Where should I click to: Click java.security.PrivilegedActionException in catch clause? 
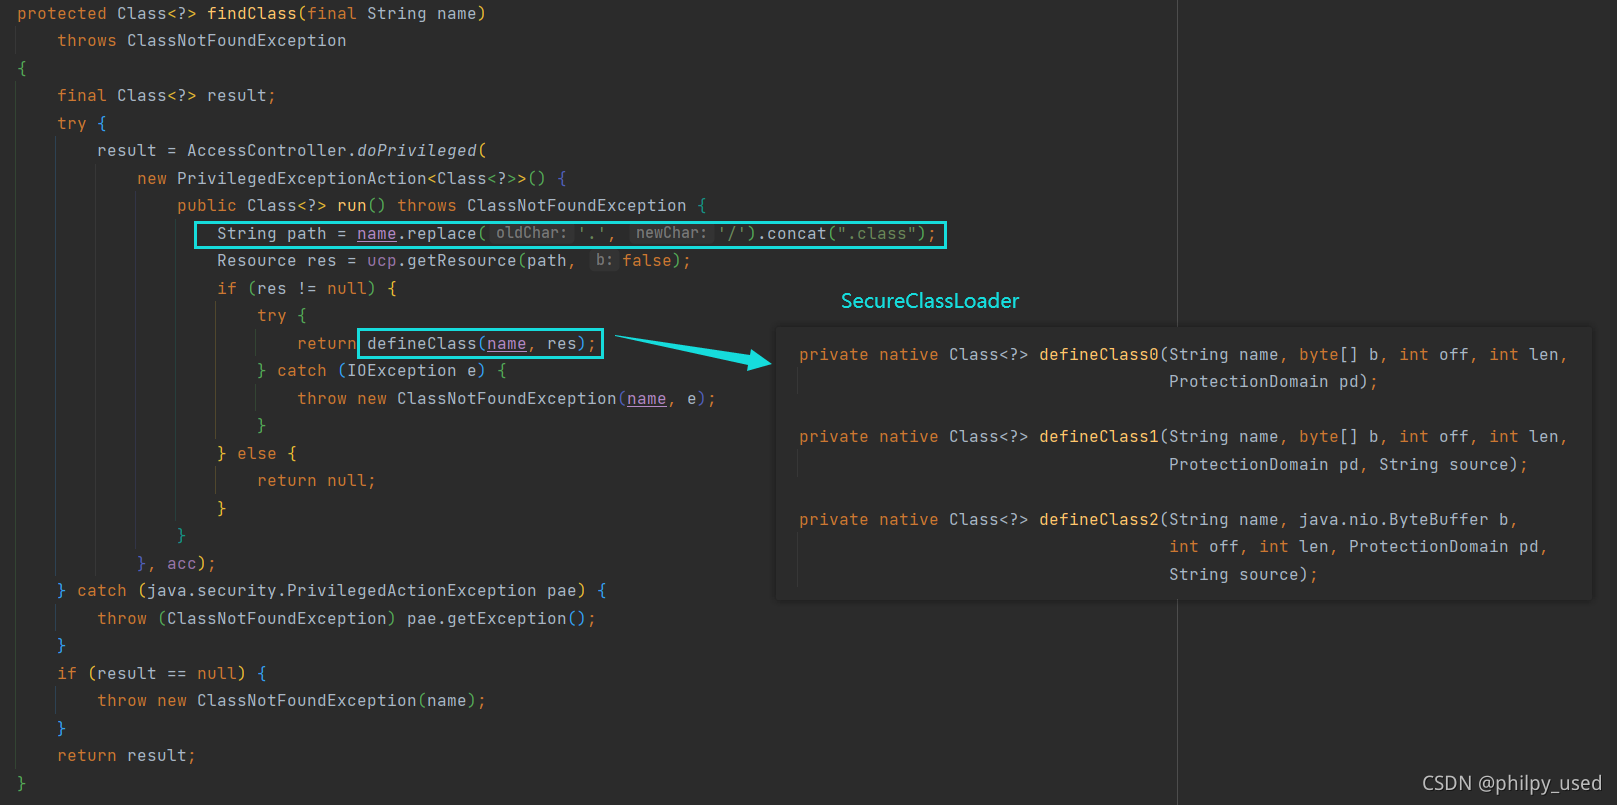(341, 590)
